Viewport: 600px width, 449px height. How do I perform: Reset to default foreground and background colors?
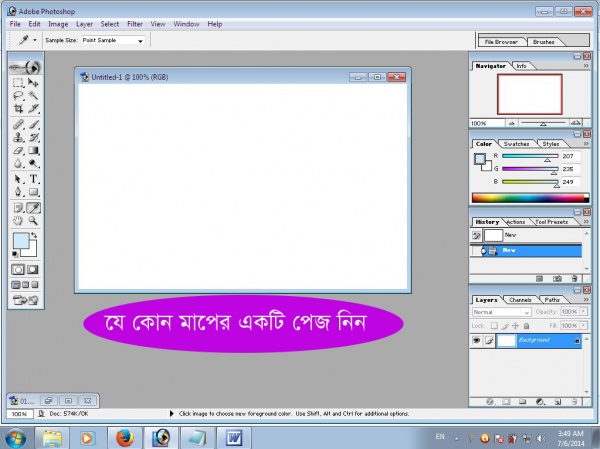pos(15,254)
